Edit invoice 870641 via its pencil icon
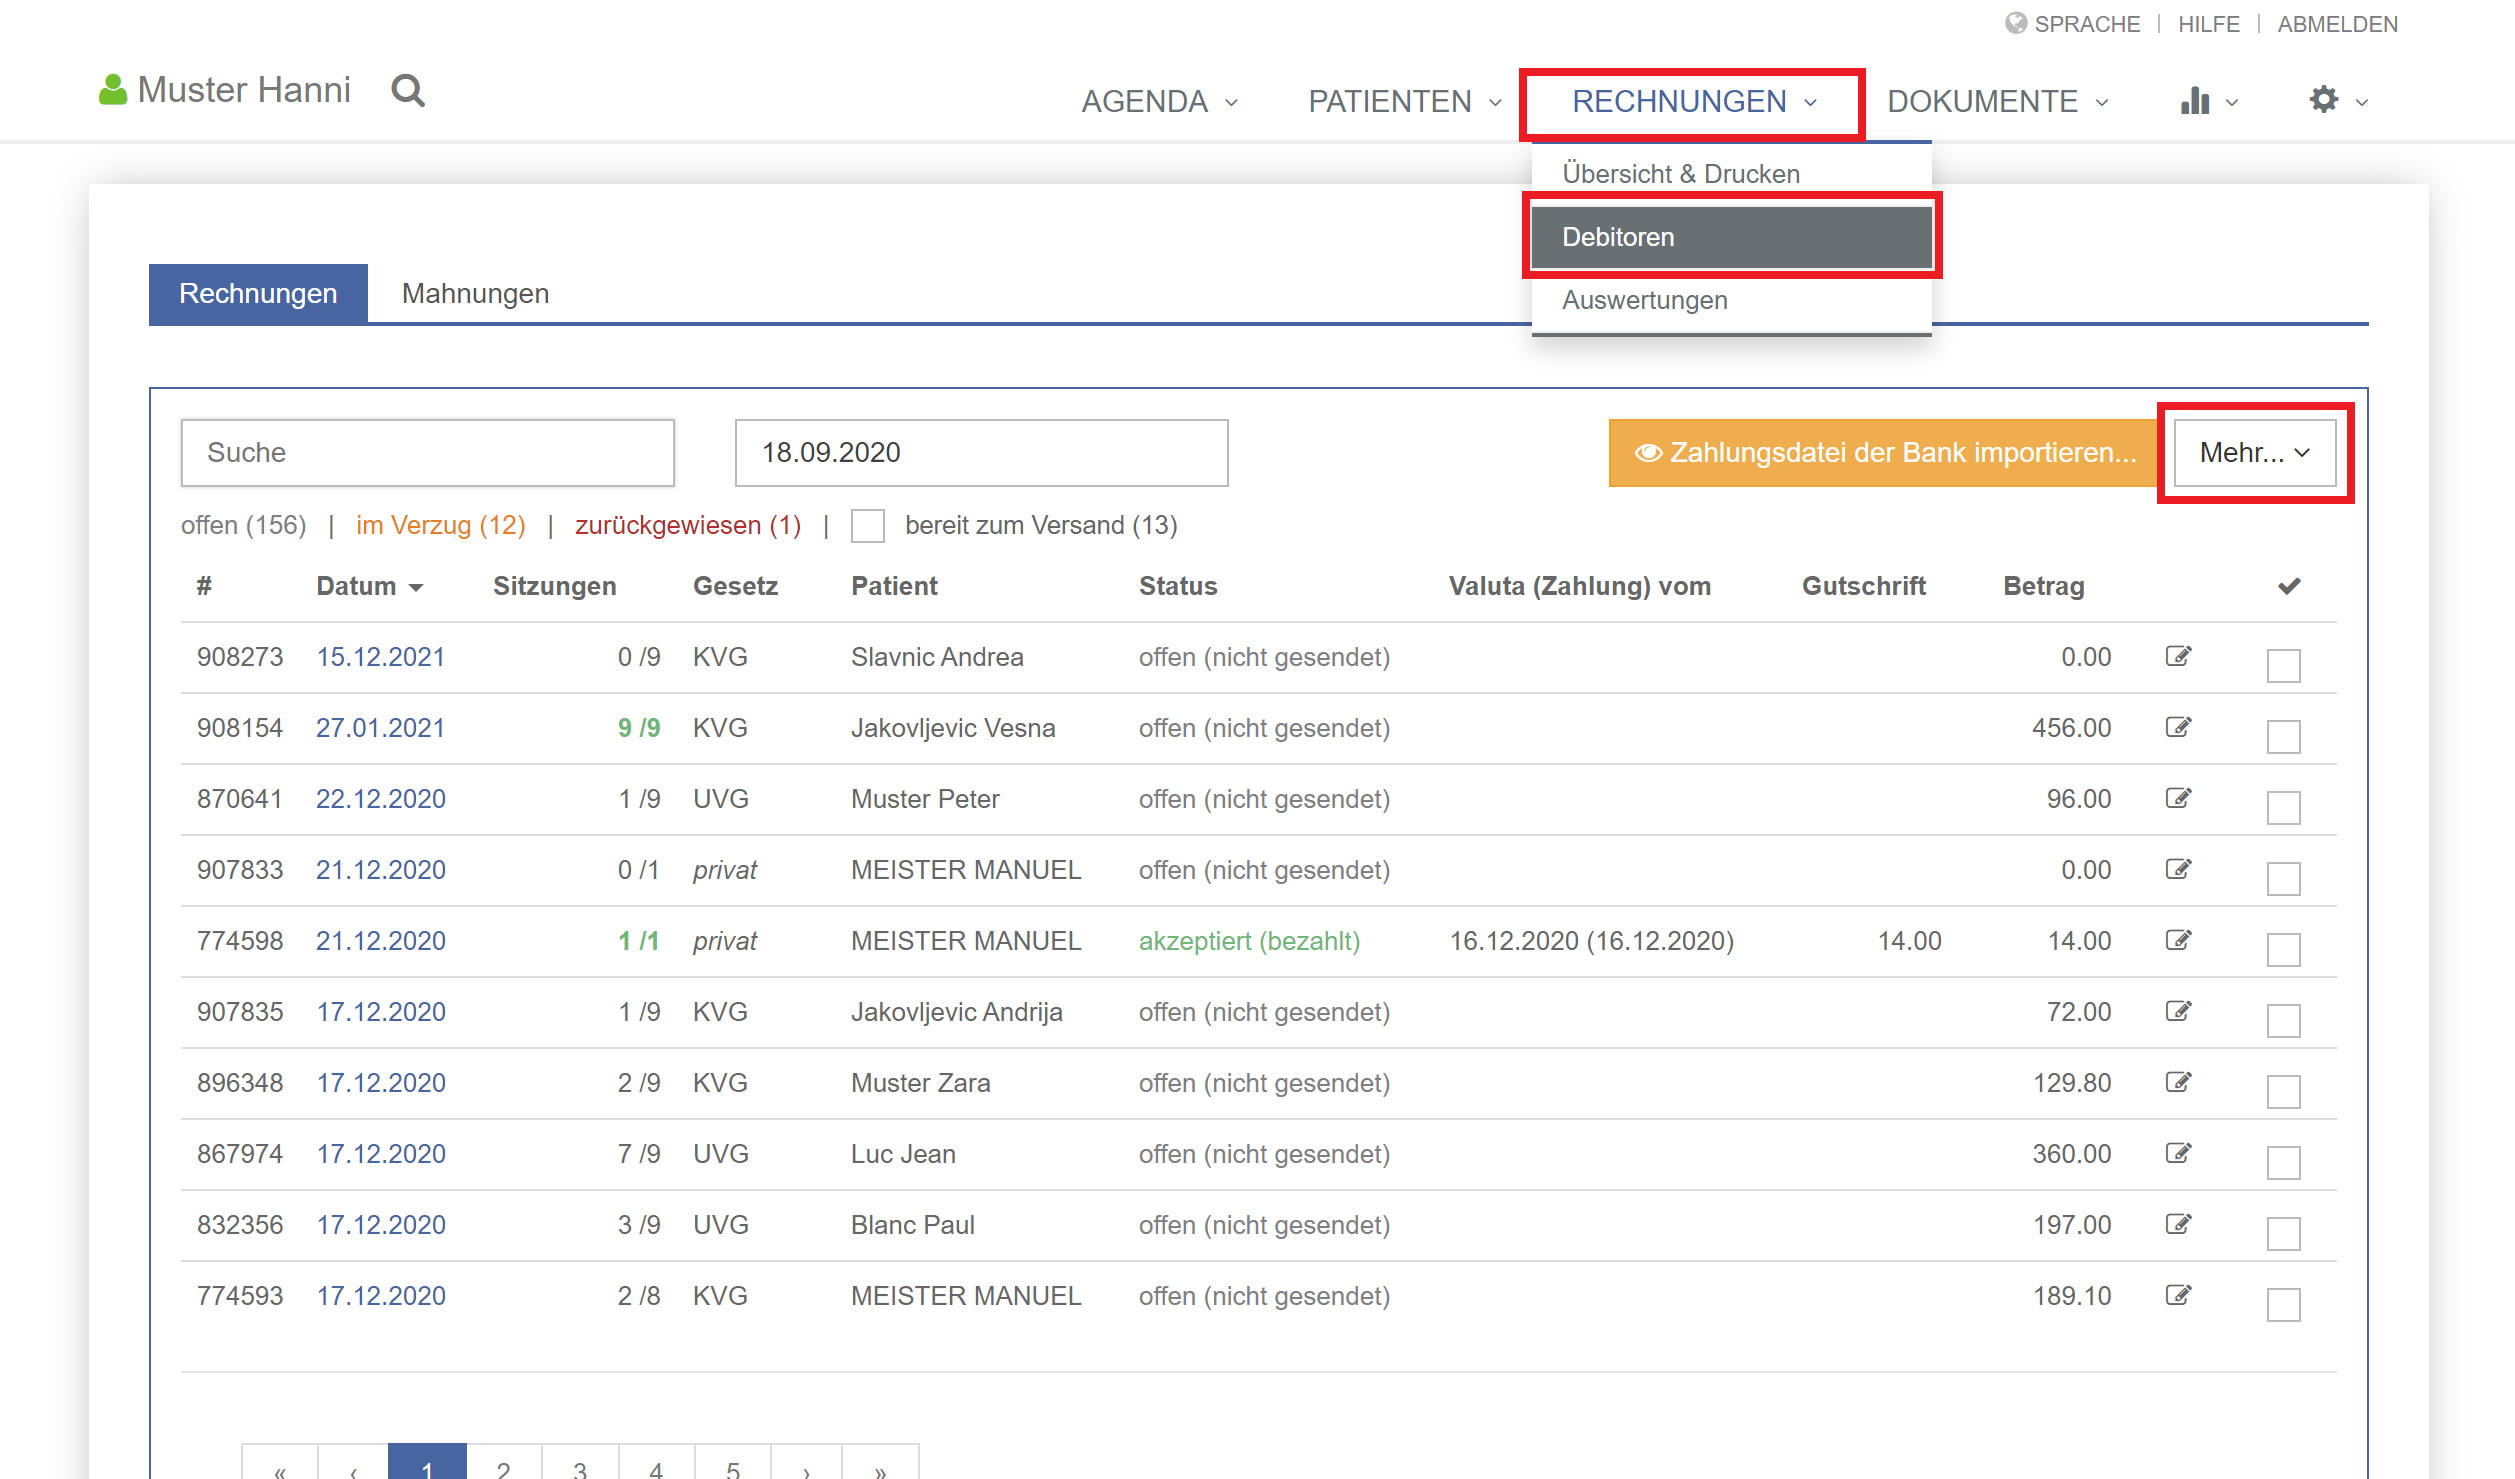This screenshot has height=1479, width=2515. click(x=2178, y=798)
